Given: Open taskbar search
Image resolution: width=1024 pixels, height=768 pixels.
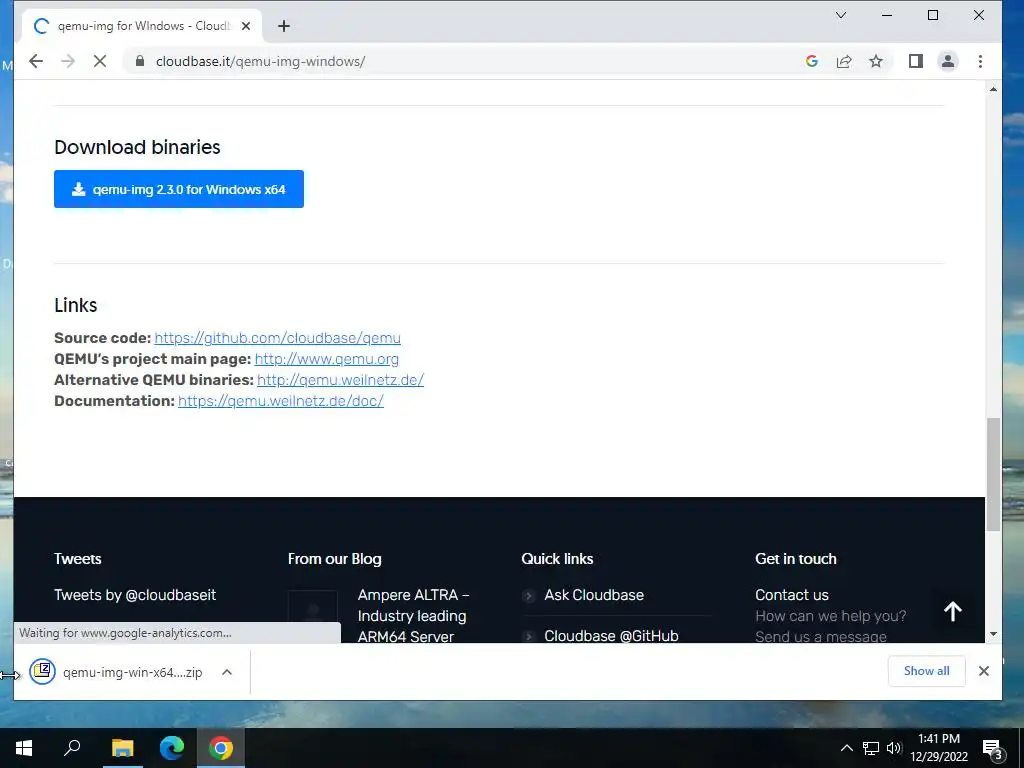Looking at the screenshot, I should point(72,748).
